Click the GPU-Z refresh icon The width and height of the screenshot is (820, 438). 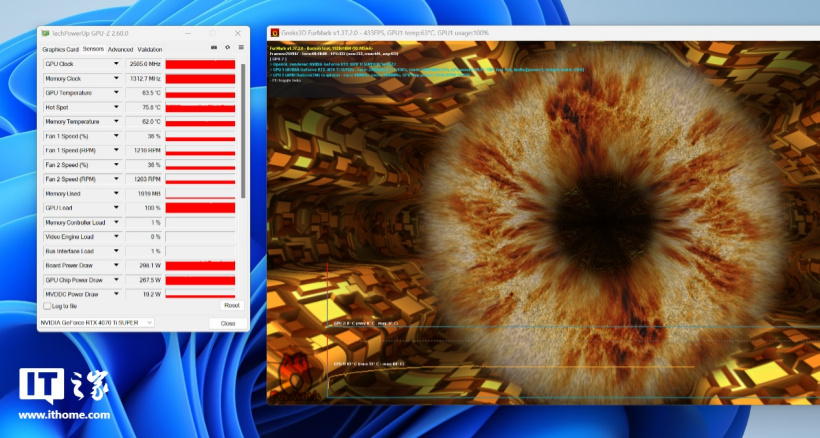point(226,48)
